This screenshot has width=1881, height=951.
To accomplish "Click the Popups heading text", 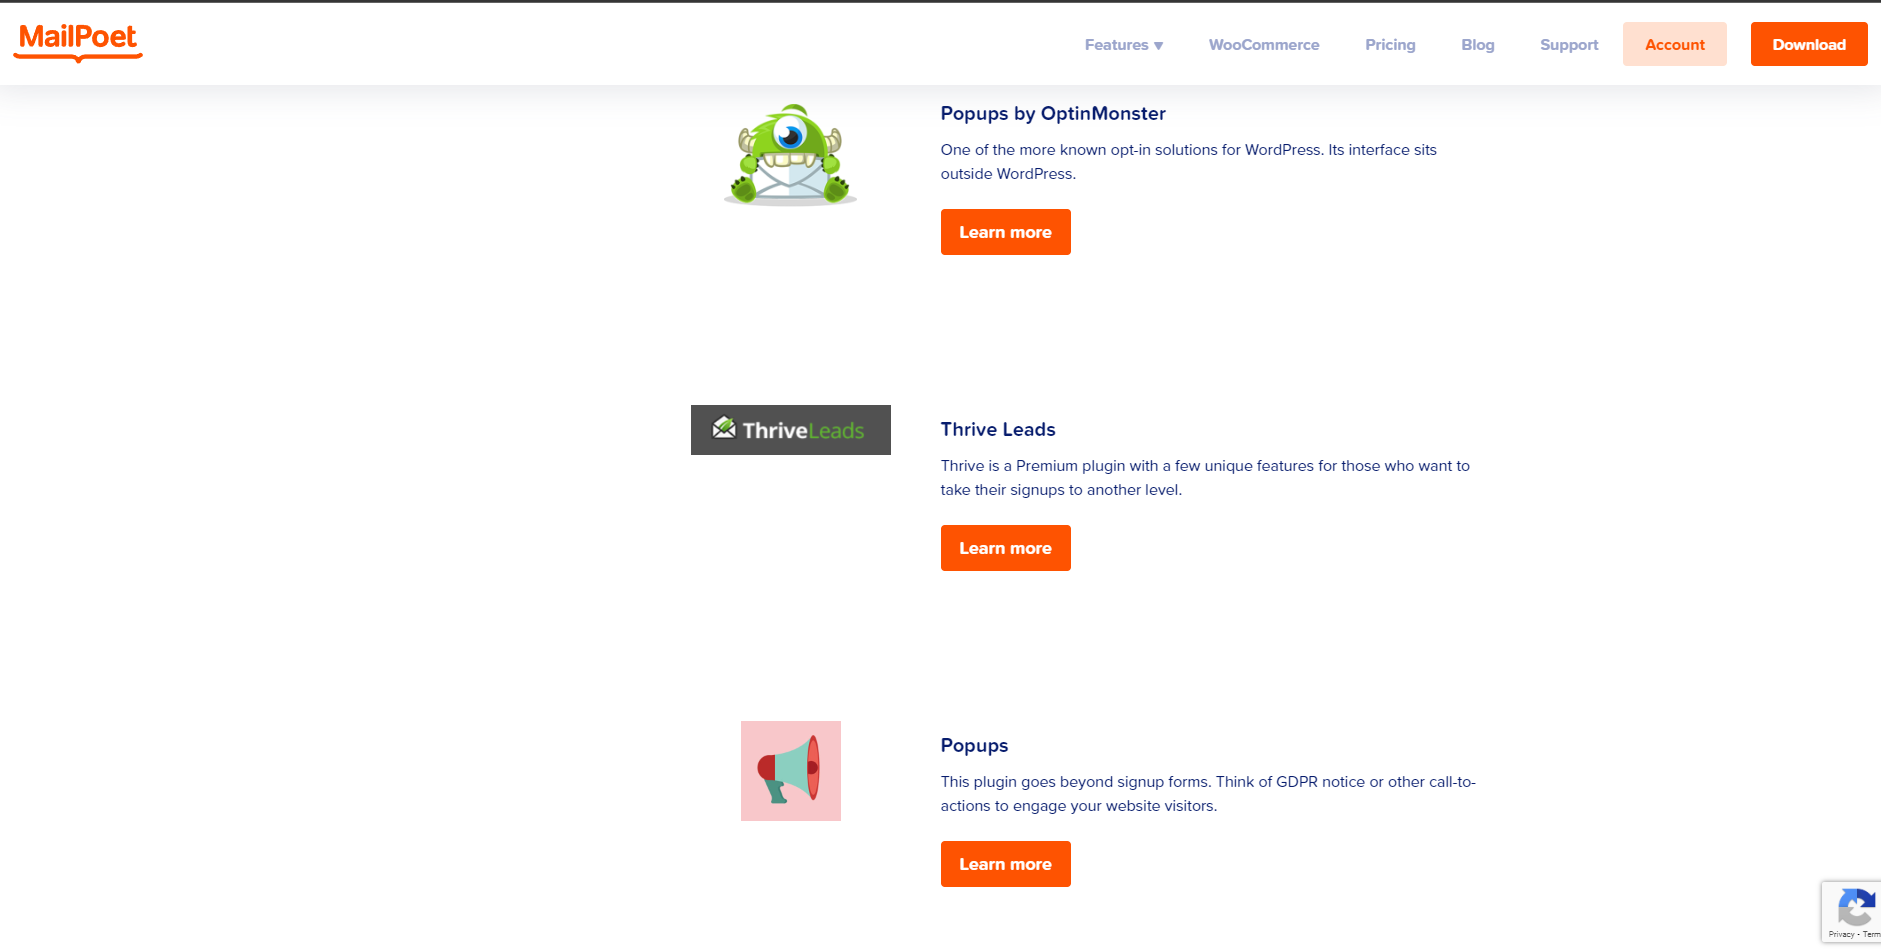I will (974, 746).
